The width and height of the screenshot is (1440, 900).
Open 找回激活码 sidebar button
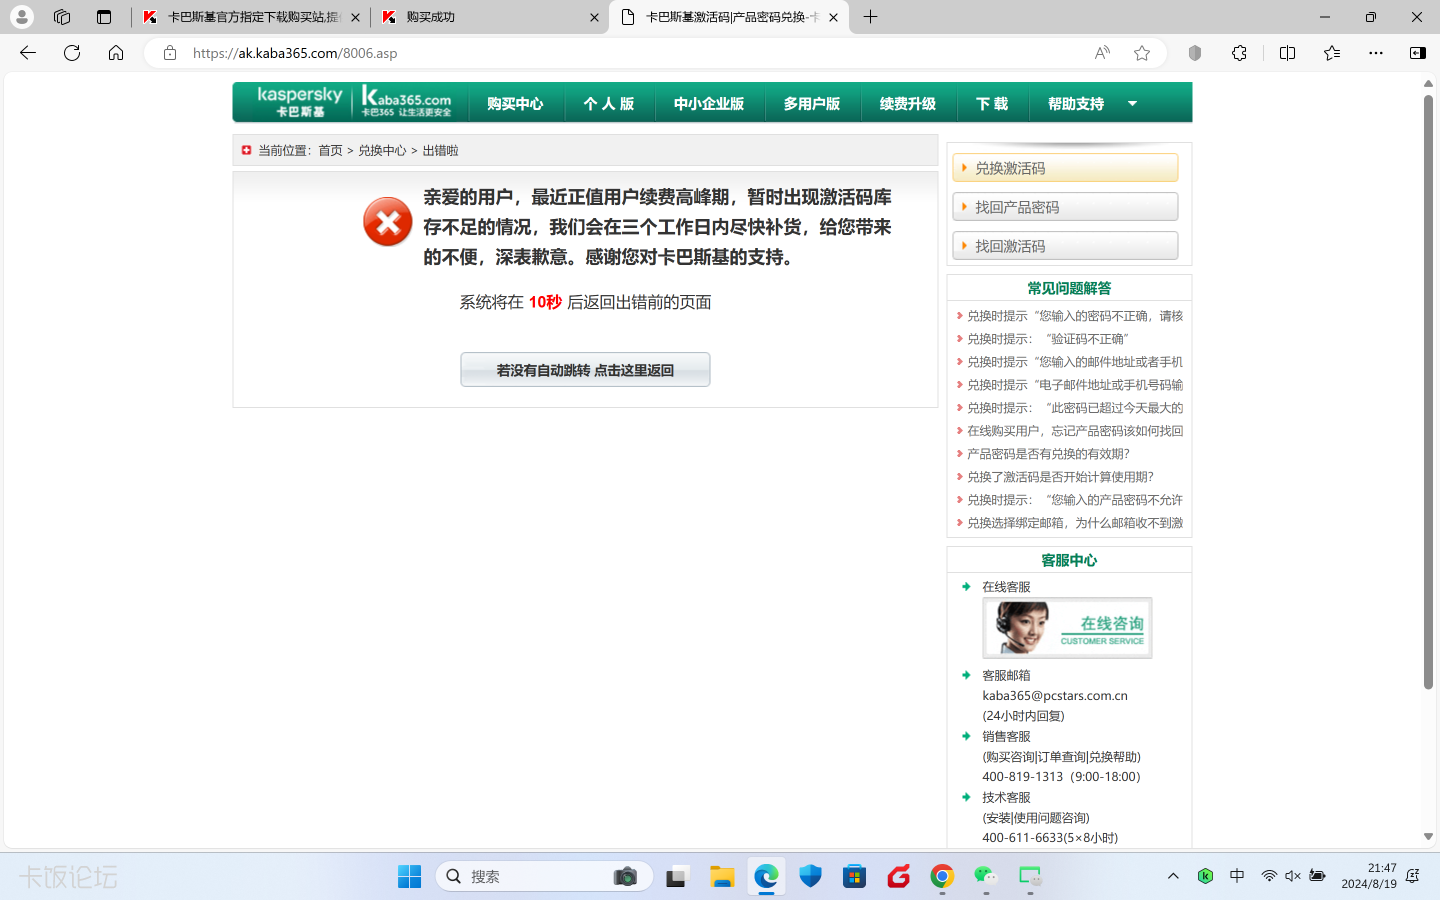tap(1065, 246)
